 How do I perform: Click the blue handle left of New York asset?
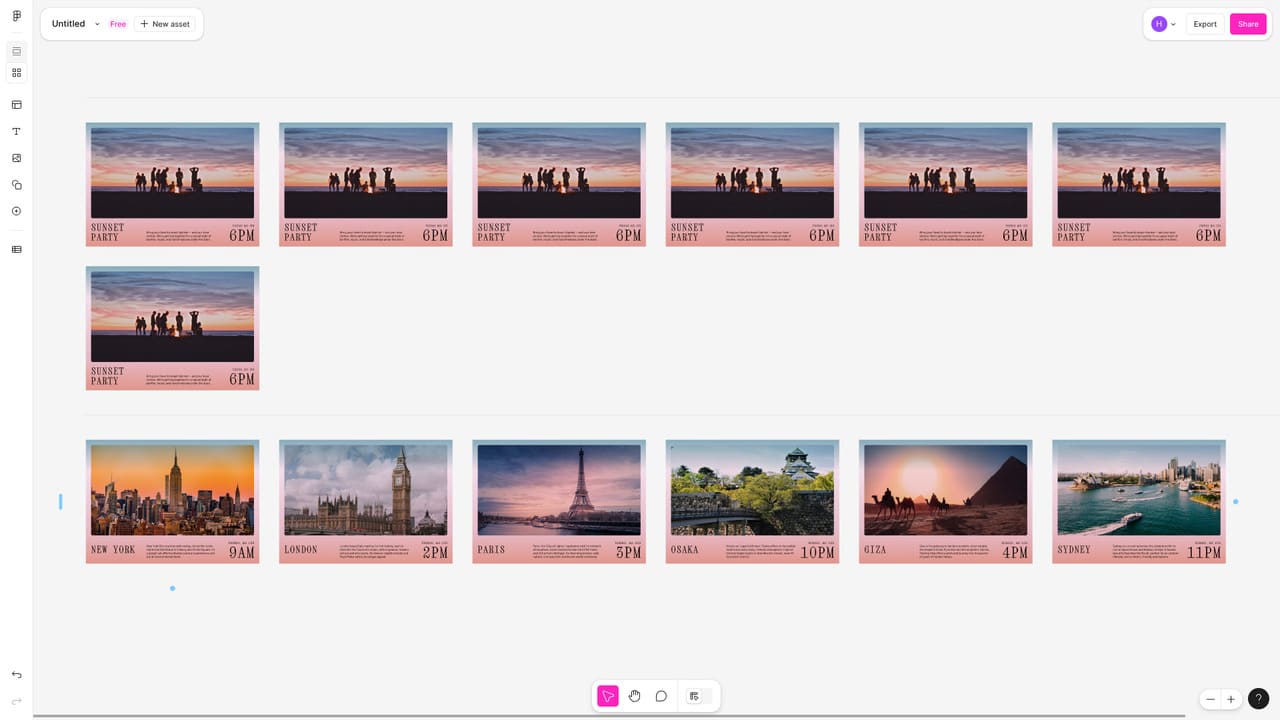(60, 501)
